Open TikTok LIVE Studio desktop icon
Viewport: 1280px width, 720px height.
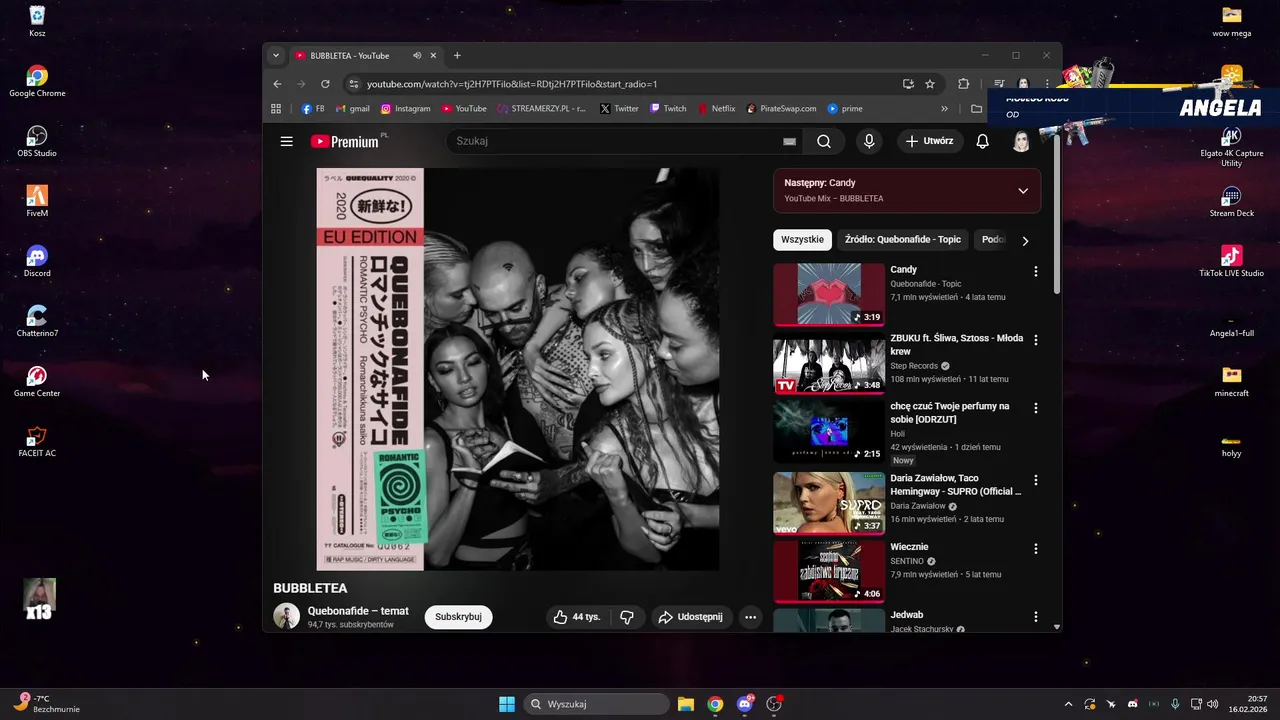(1231, 261)
